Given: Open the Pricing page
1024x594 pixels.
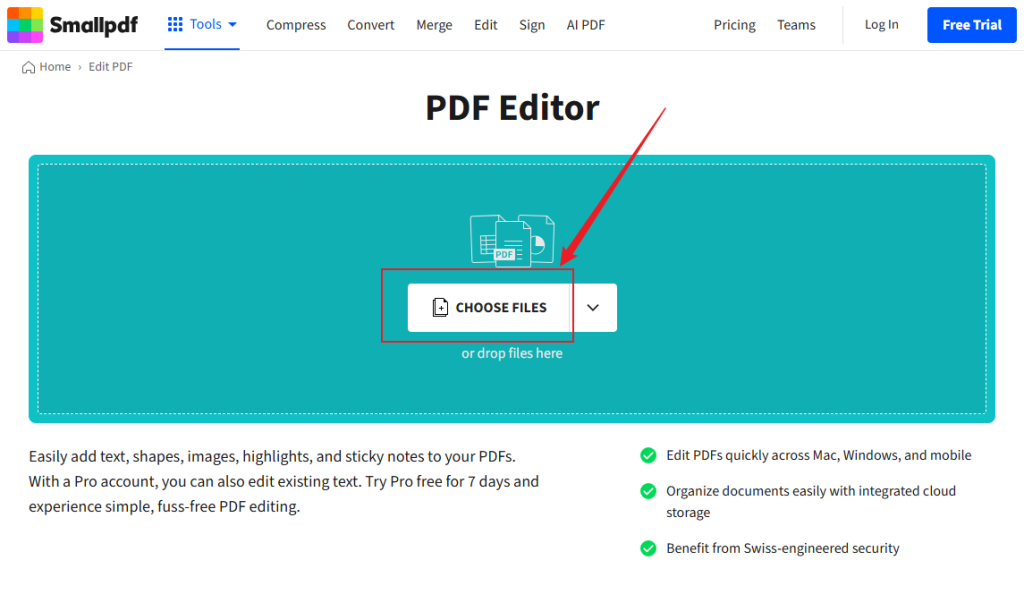Looking at the screenshot, I should coord(734,24).
